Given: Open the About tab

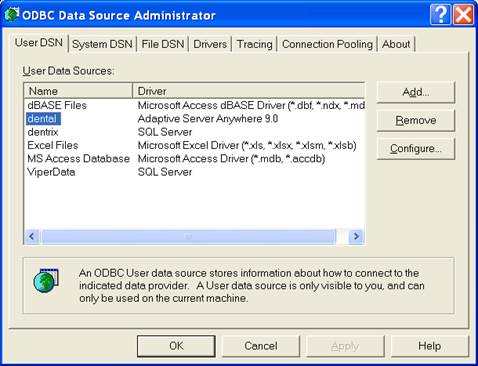Looking at the screenshot, I should click(x=396, y=44).
